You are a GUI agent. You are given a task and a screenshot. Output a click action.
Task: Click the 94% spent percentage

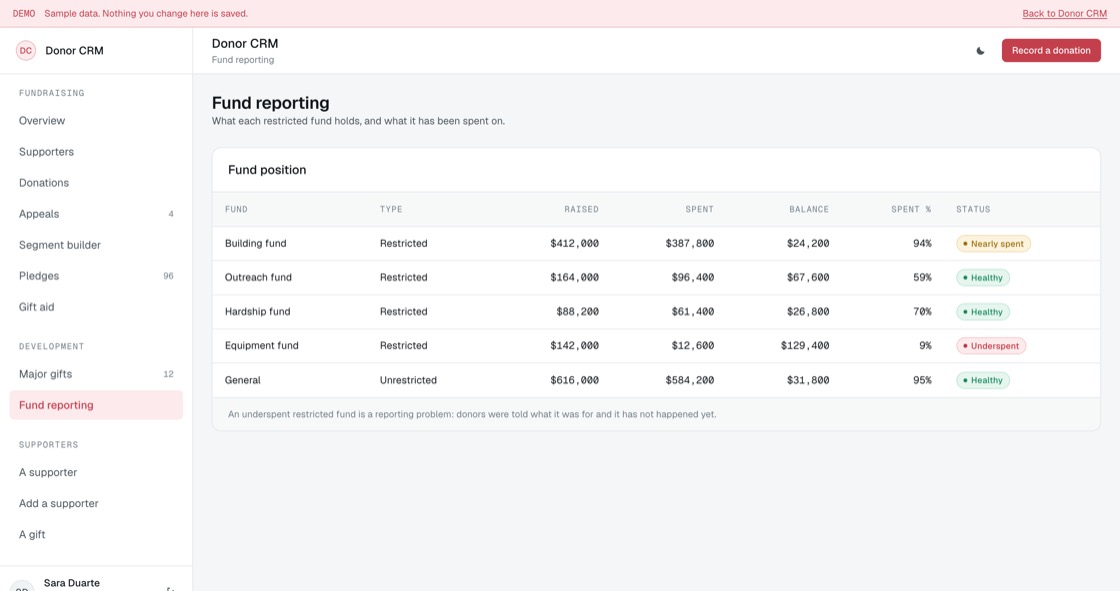[x=922, y=244]
